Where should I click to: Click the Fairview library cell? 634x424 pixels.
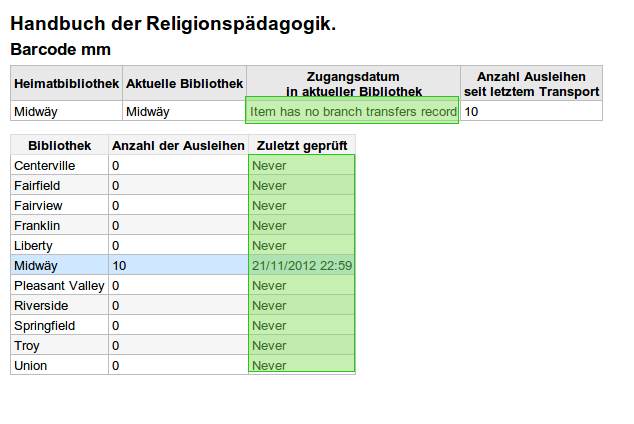pyautogui.click(x=38, y=205)
